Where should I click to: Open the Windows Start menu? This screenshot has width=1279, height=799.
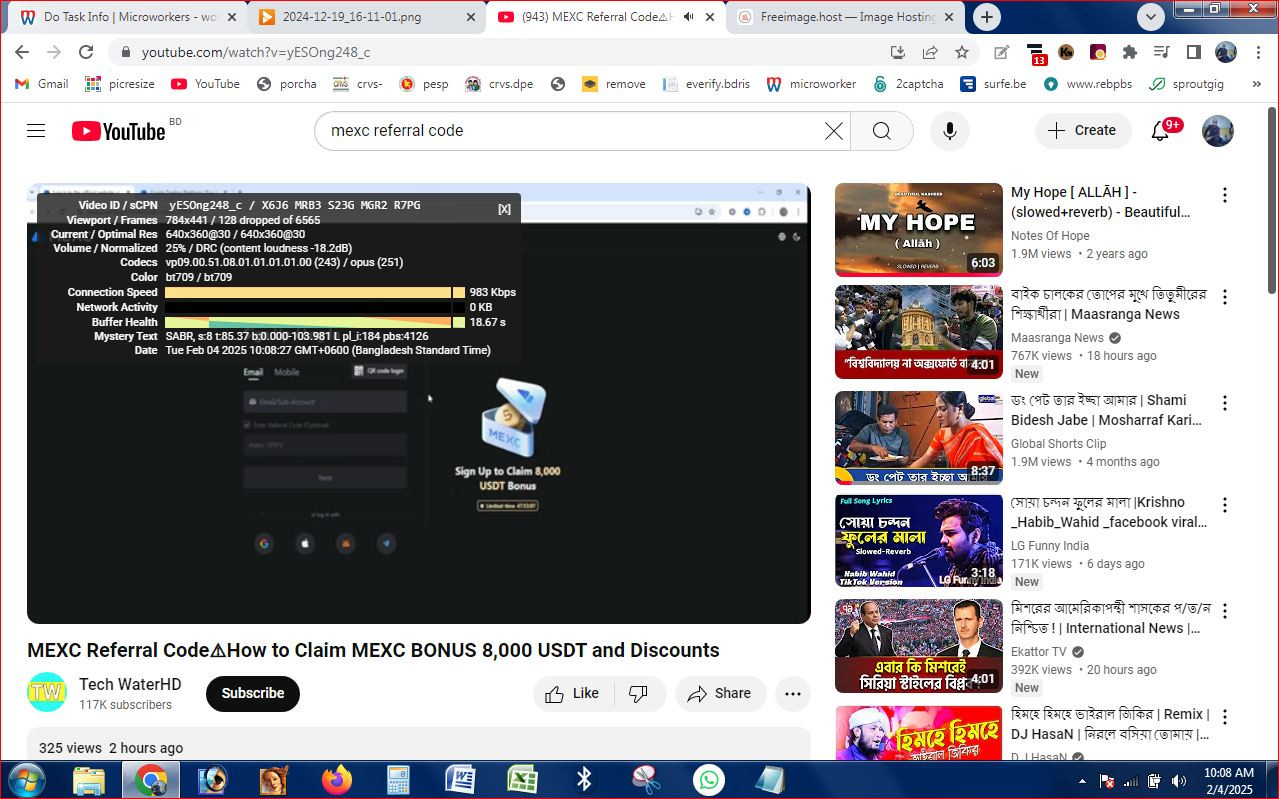[25, 780]
